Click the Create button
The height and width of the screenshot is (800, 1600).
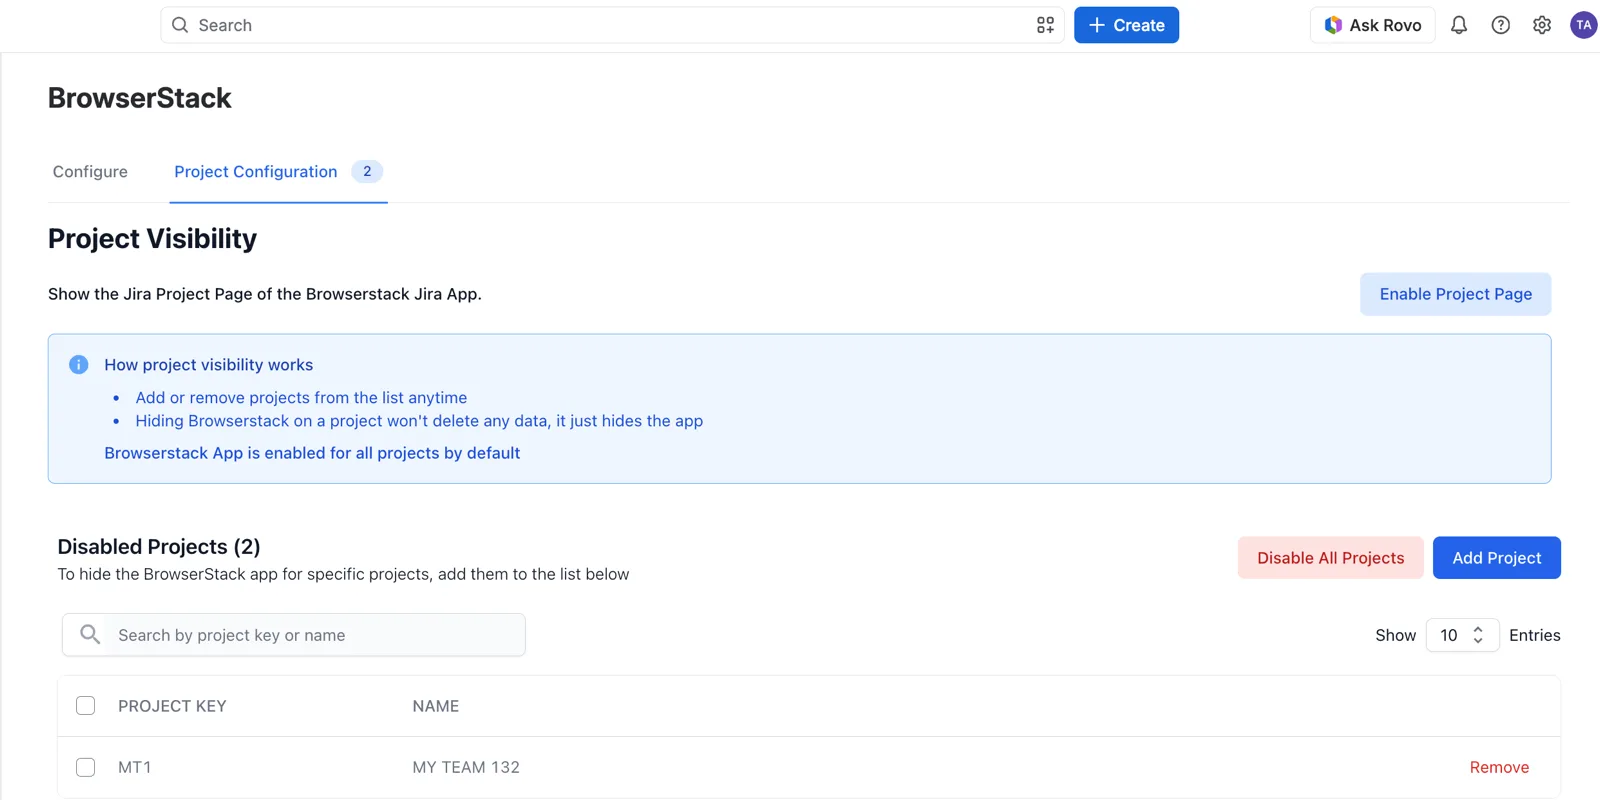point(1126,25)
